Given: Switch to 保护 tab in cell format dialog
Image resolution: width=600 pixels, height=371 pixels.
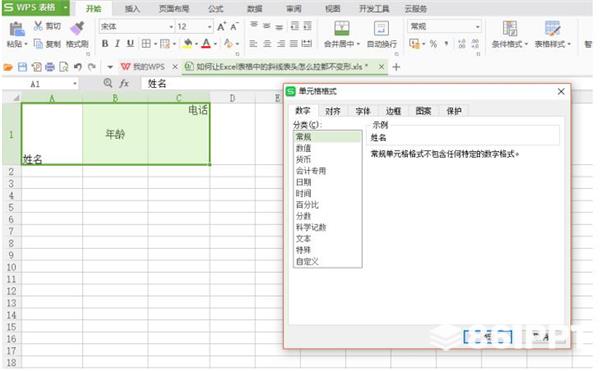Looking at the screenshot, I should coord(454,111).
